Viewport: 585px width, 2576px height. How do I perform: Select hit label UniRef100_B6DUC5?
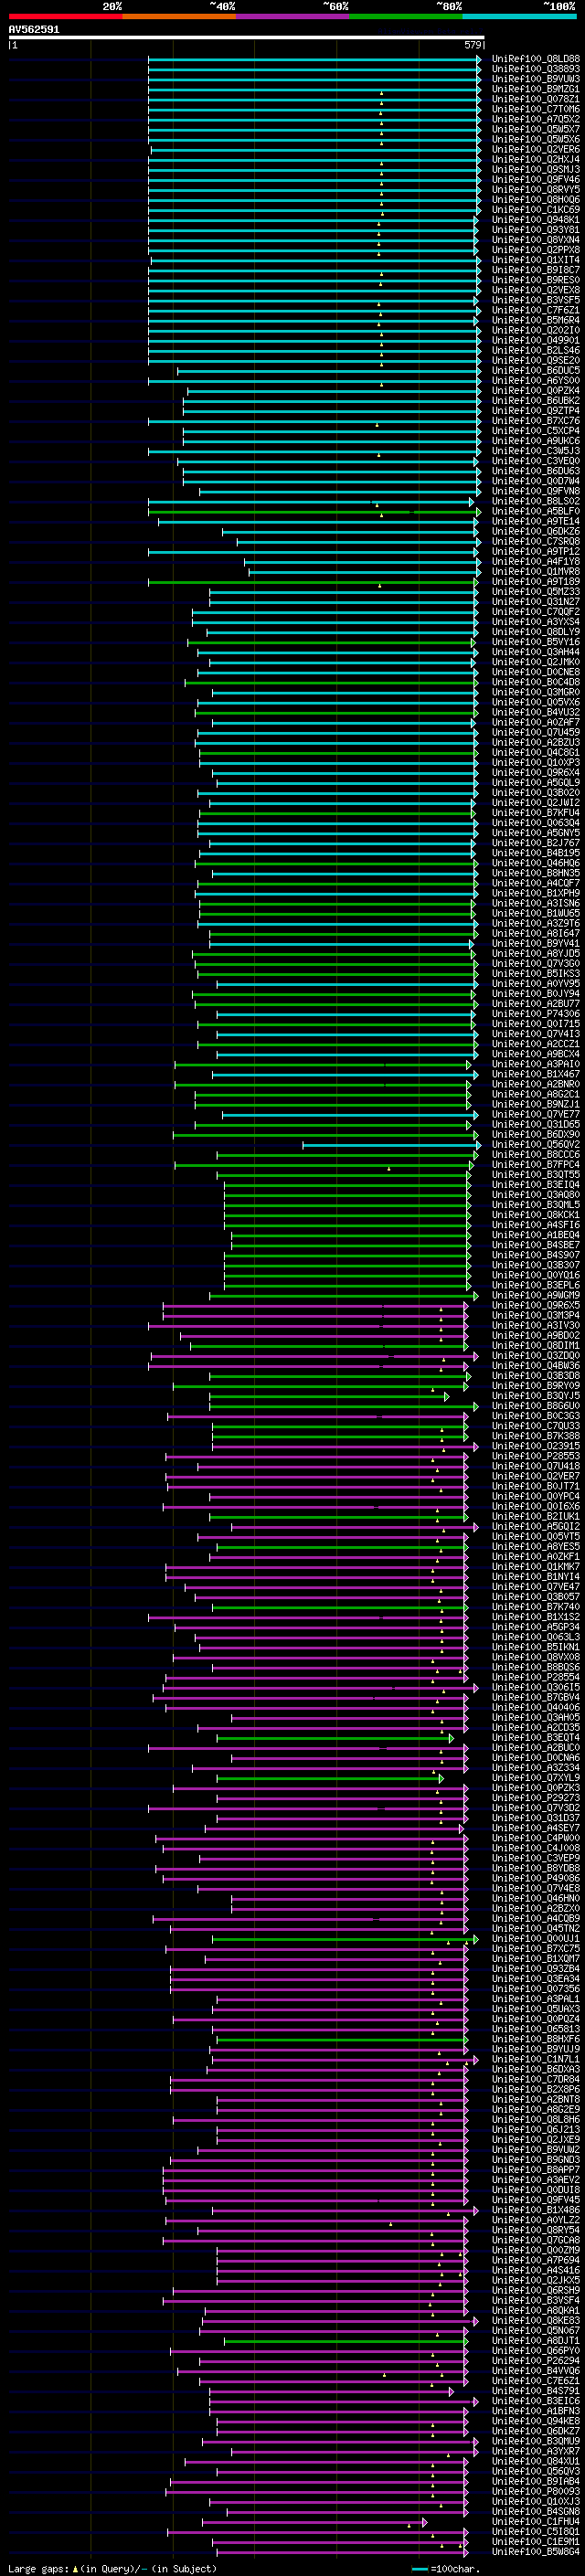536,371
